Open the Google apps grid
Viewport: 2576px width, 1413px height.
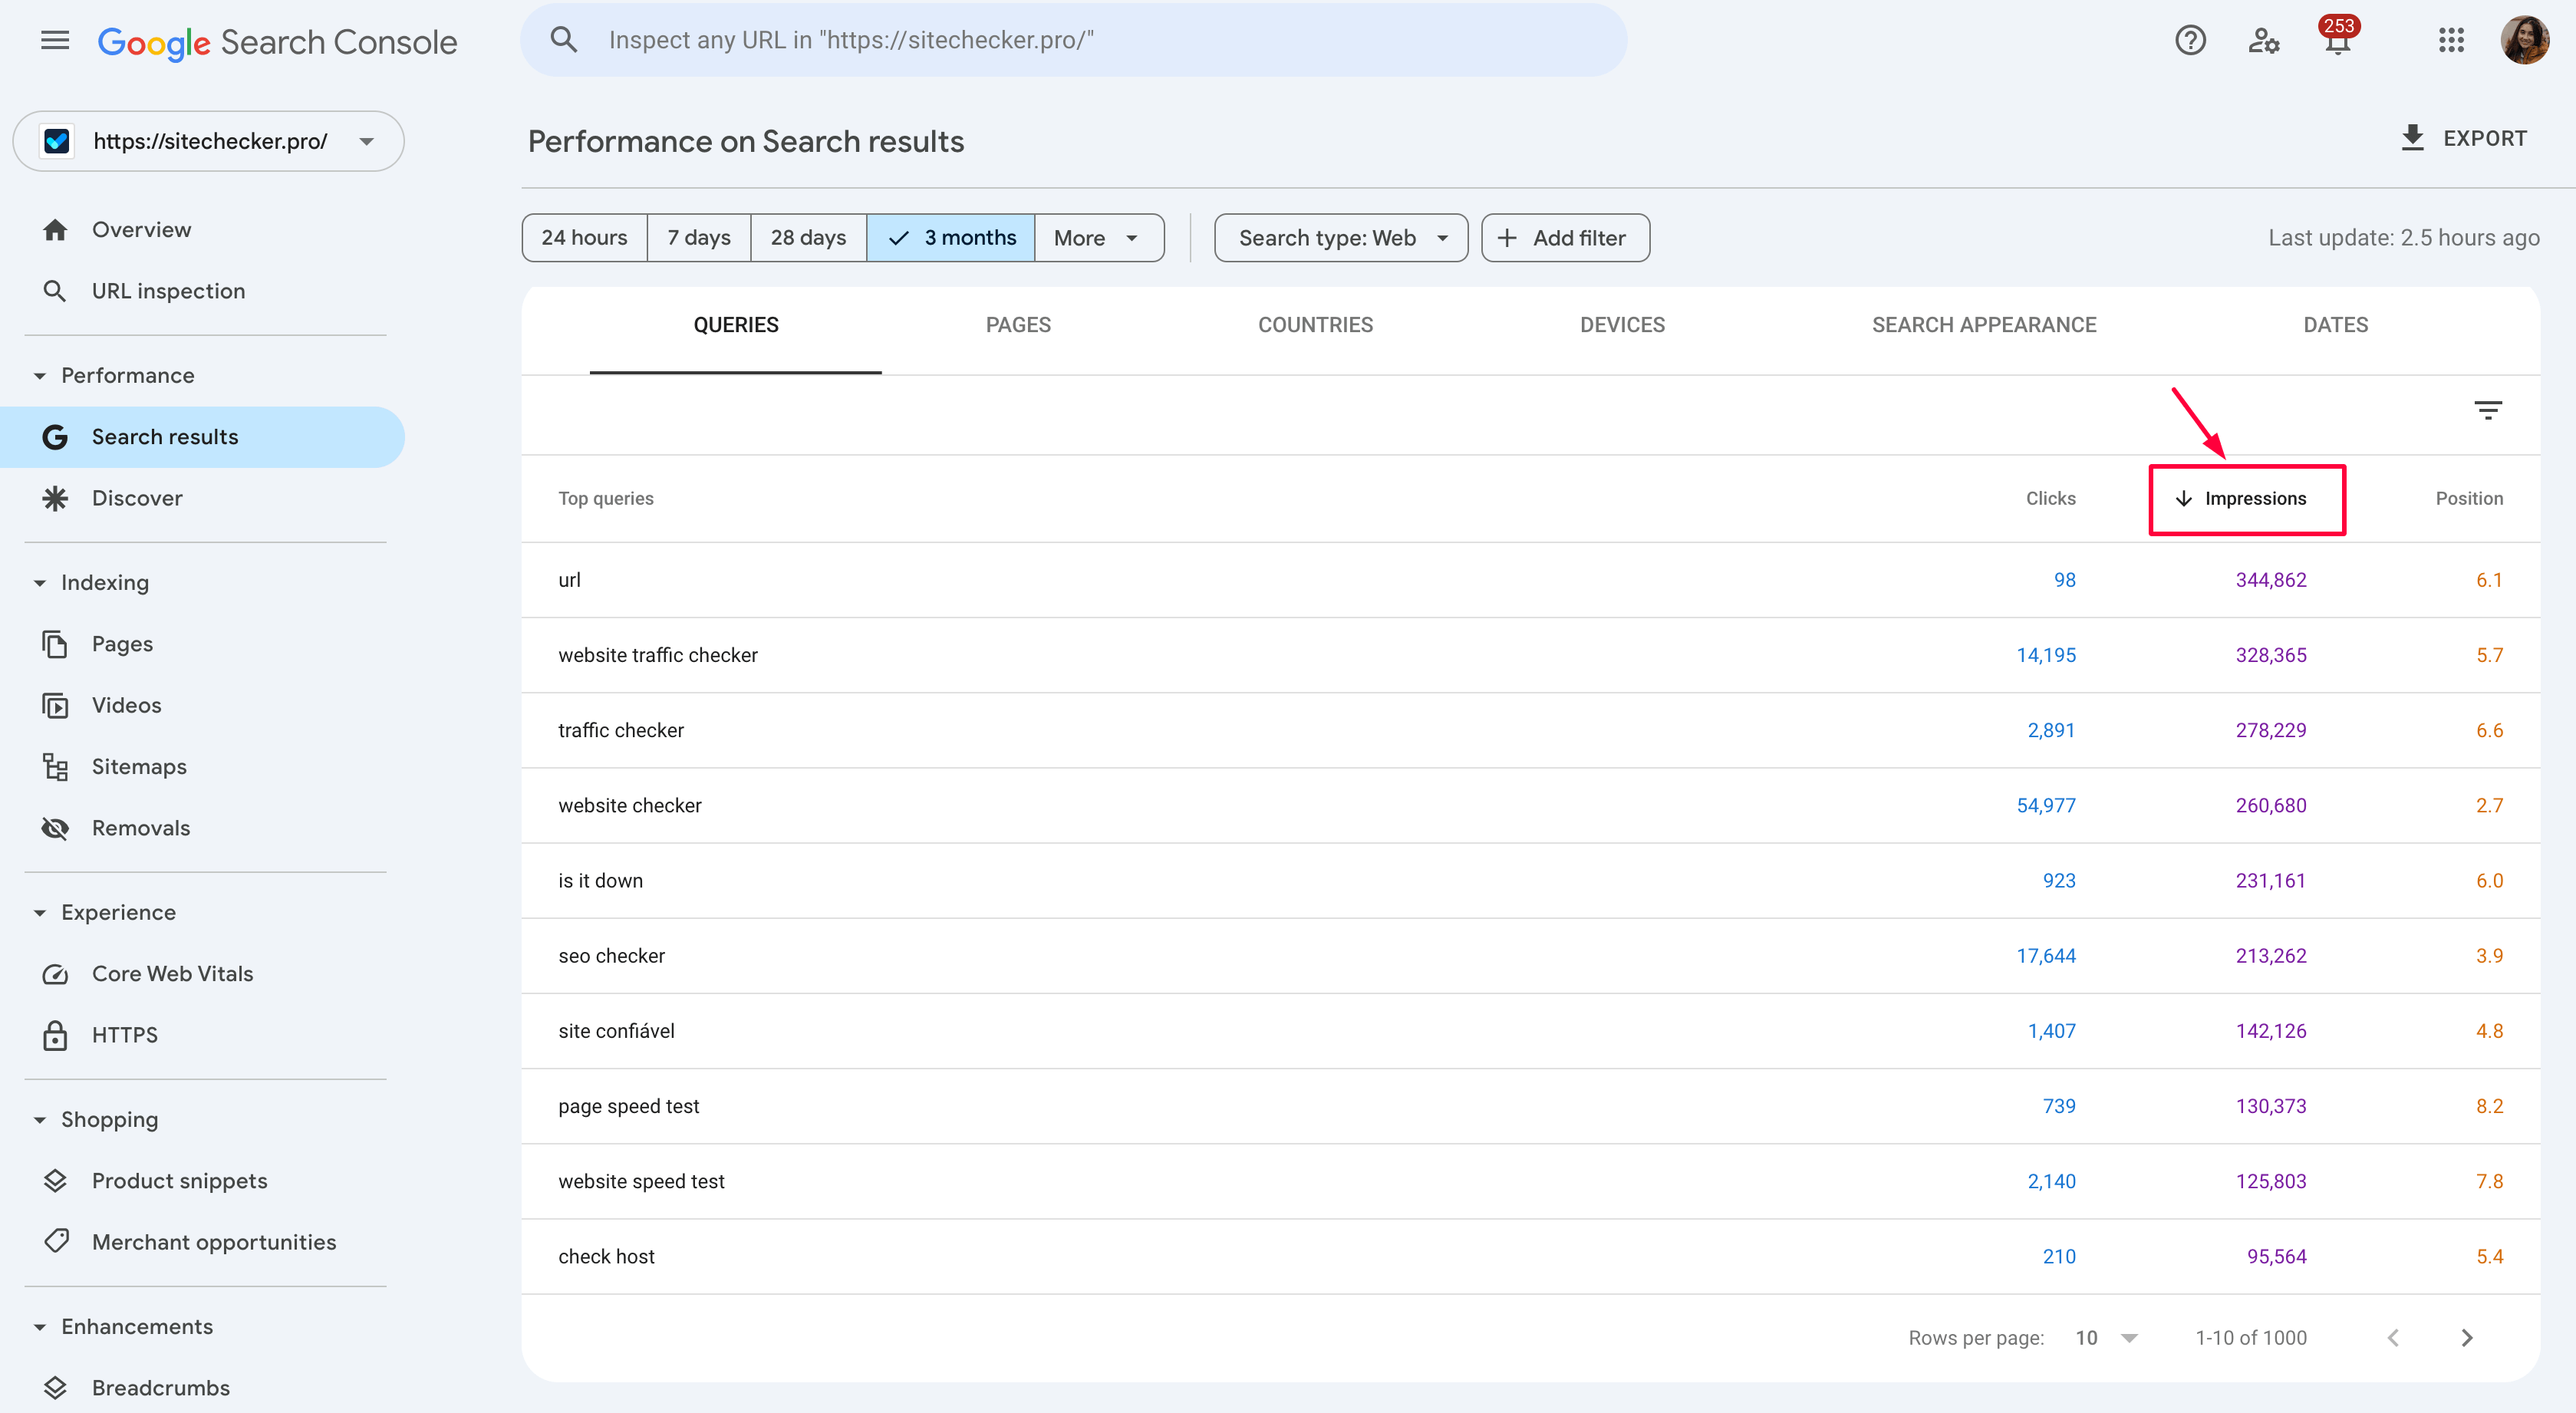coord(2451,40)
